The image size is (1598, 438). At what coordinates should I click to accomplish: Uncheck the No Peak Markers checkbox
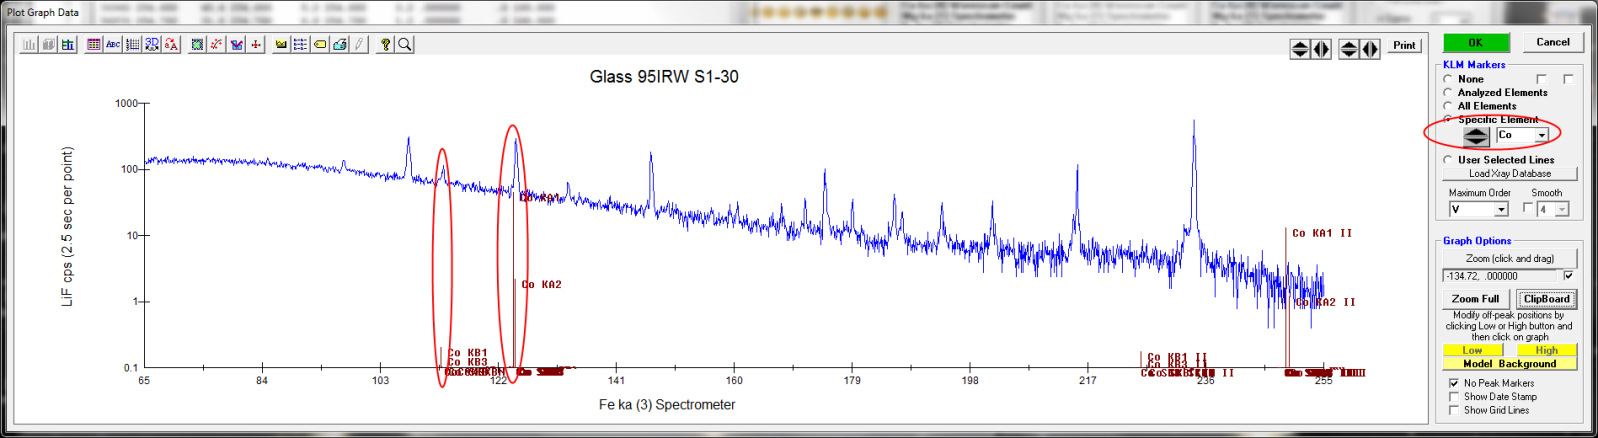(x=1454, y=383)
